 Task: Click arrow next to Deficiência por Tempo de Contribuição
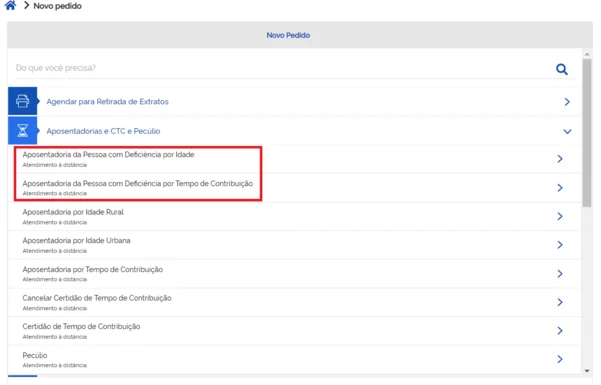tap(560, 188)
